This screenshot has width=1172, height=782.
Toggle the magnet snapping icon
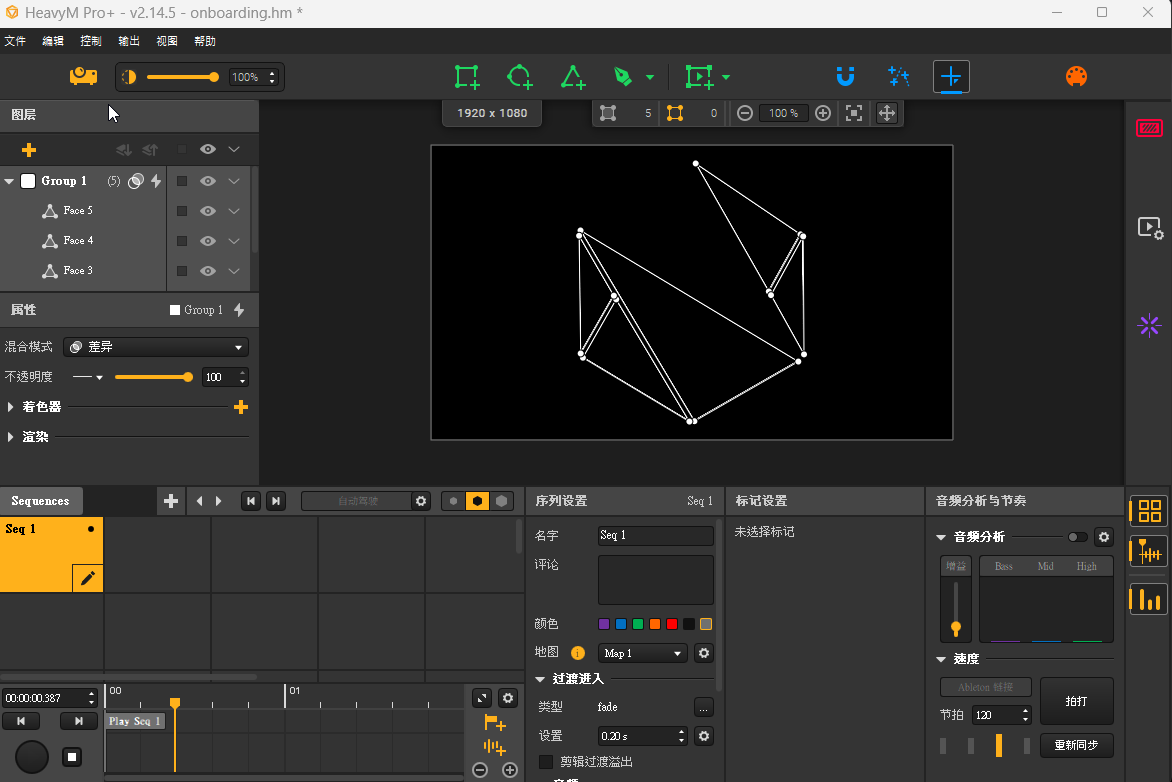point(845,77)
